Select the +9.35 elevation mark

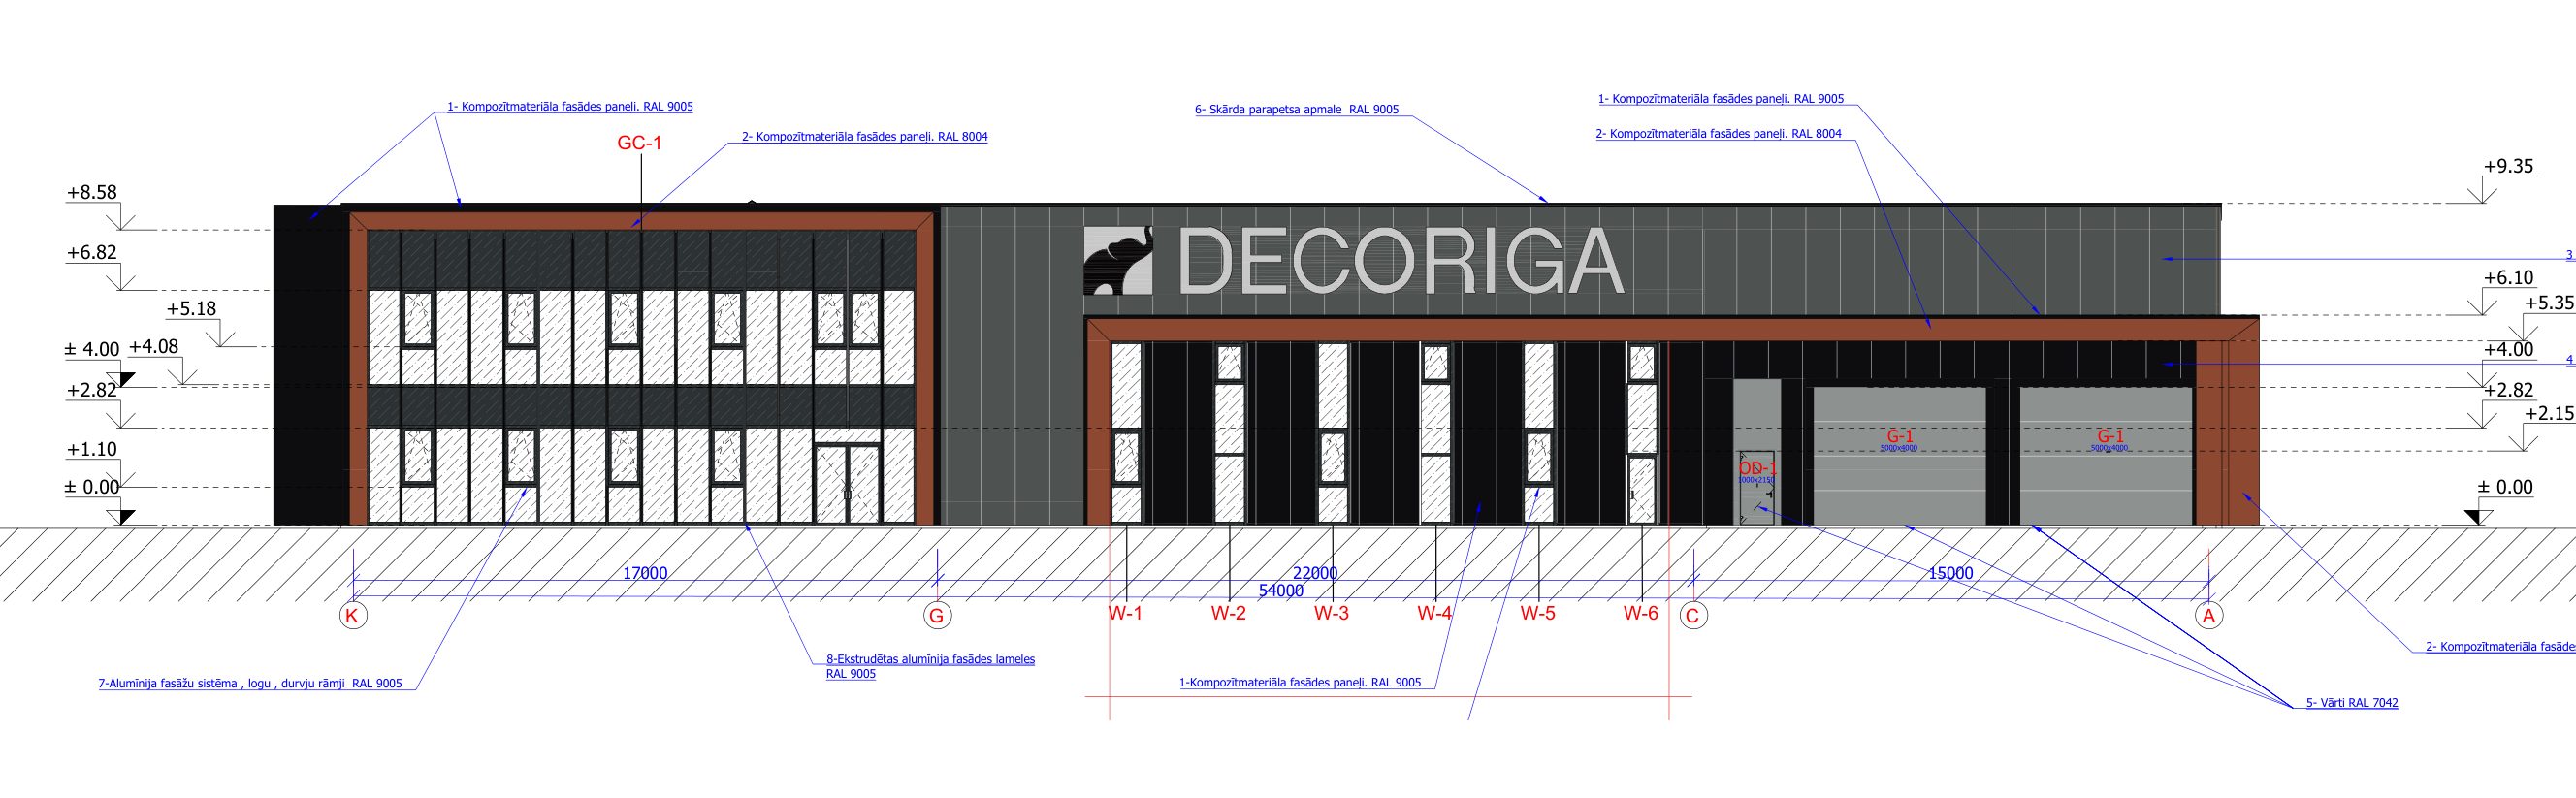coord(2508,166)
